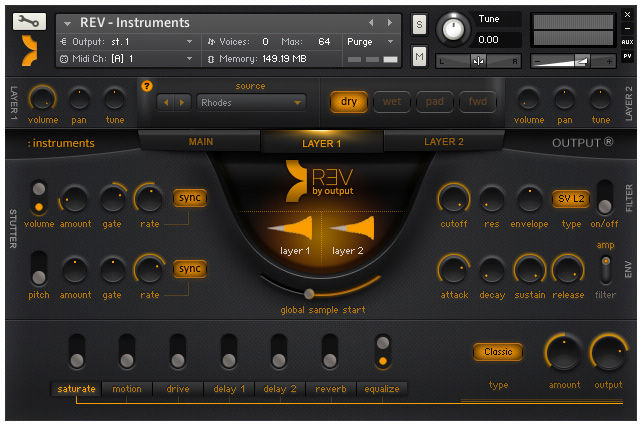The image size is (642, 426).
Task: Click the volume stutter gate knob
Action: click(x=112, y=199)
